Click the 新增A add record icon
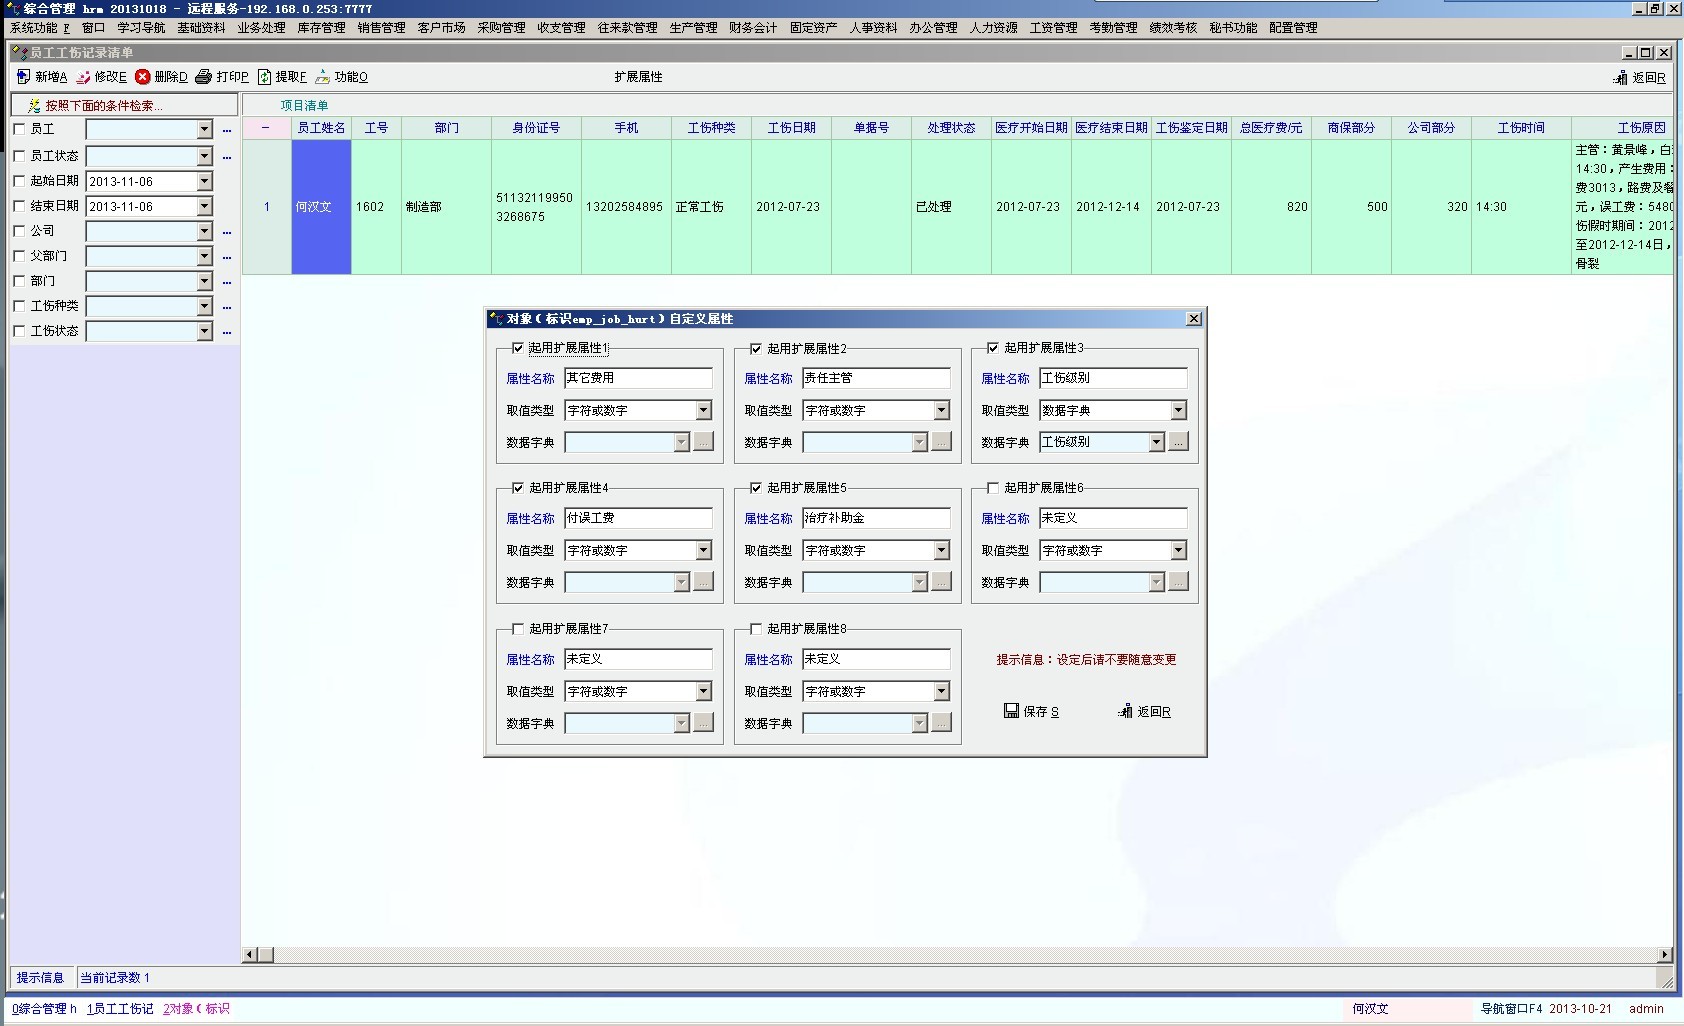The image size is (1684, 1026). point(24,77)
